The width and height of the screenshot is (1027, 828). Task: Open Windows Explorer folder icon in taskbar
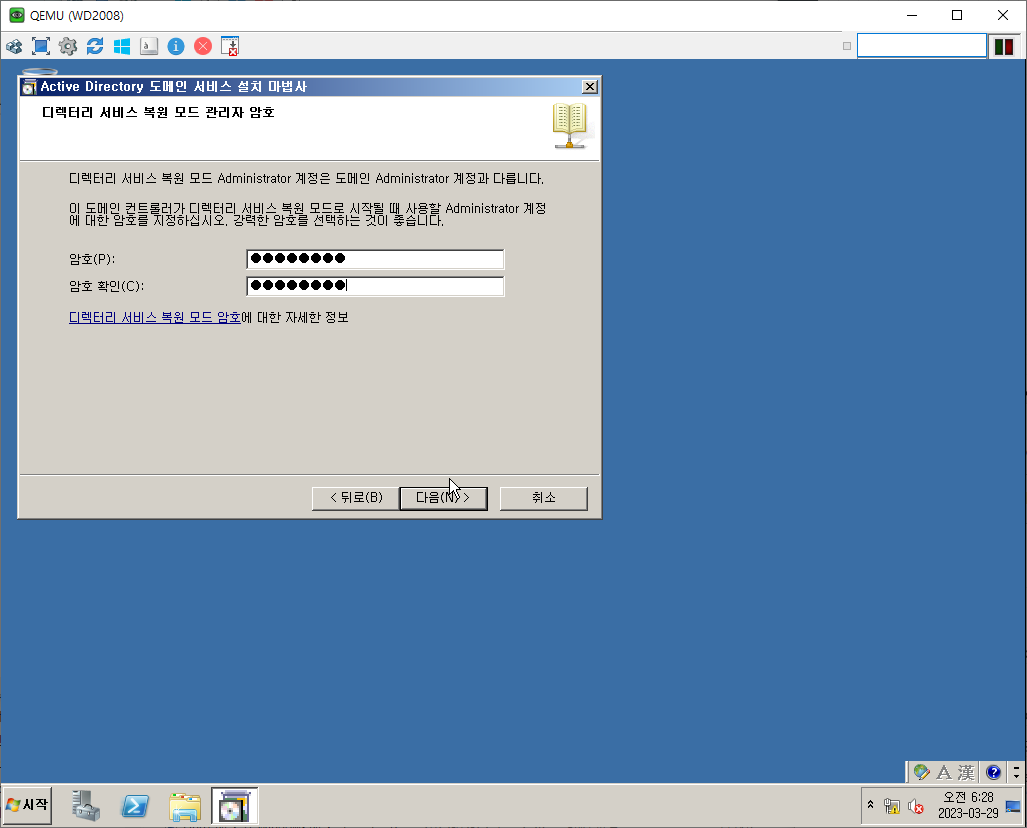pos(185,806)
